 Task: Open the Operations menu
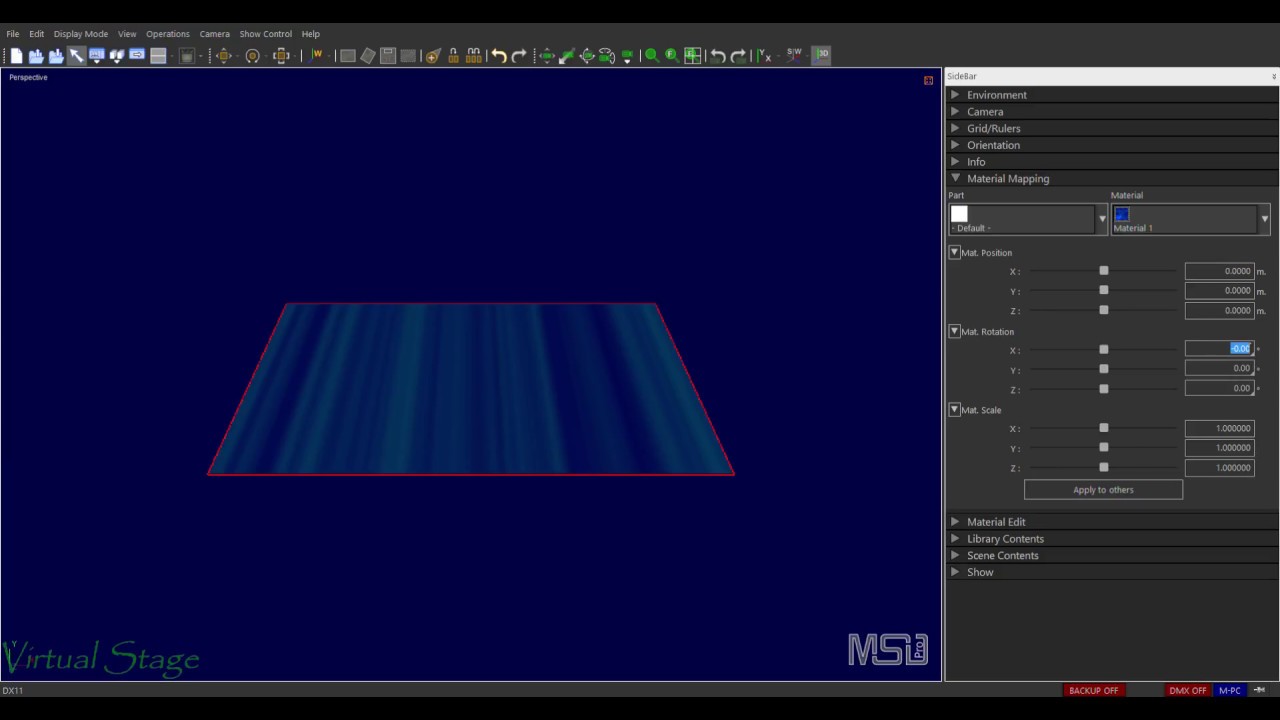click(168, 34)
